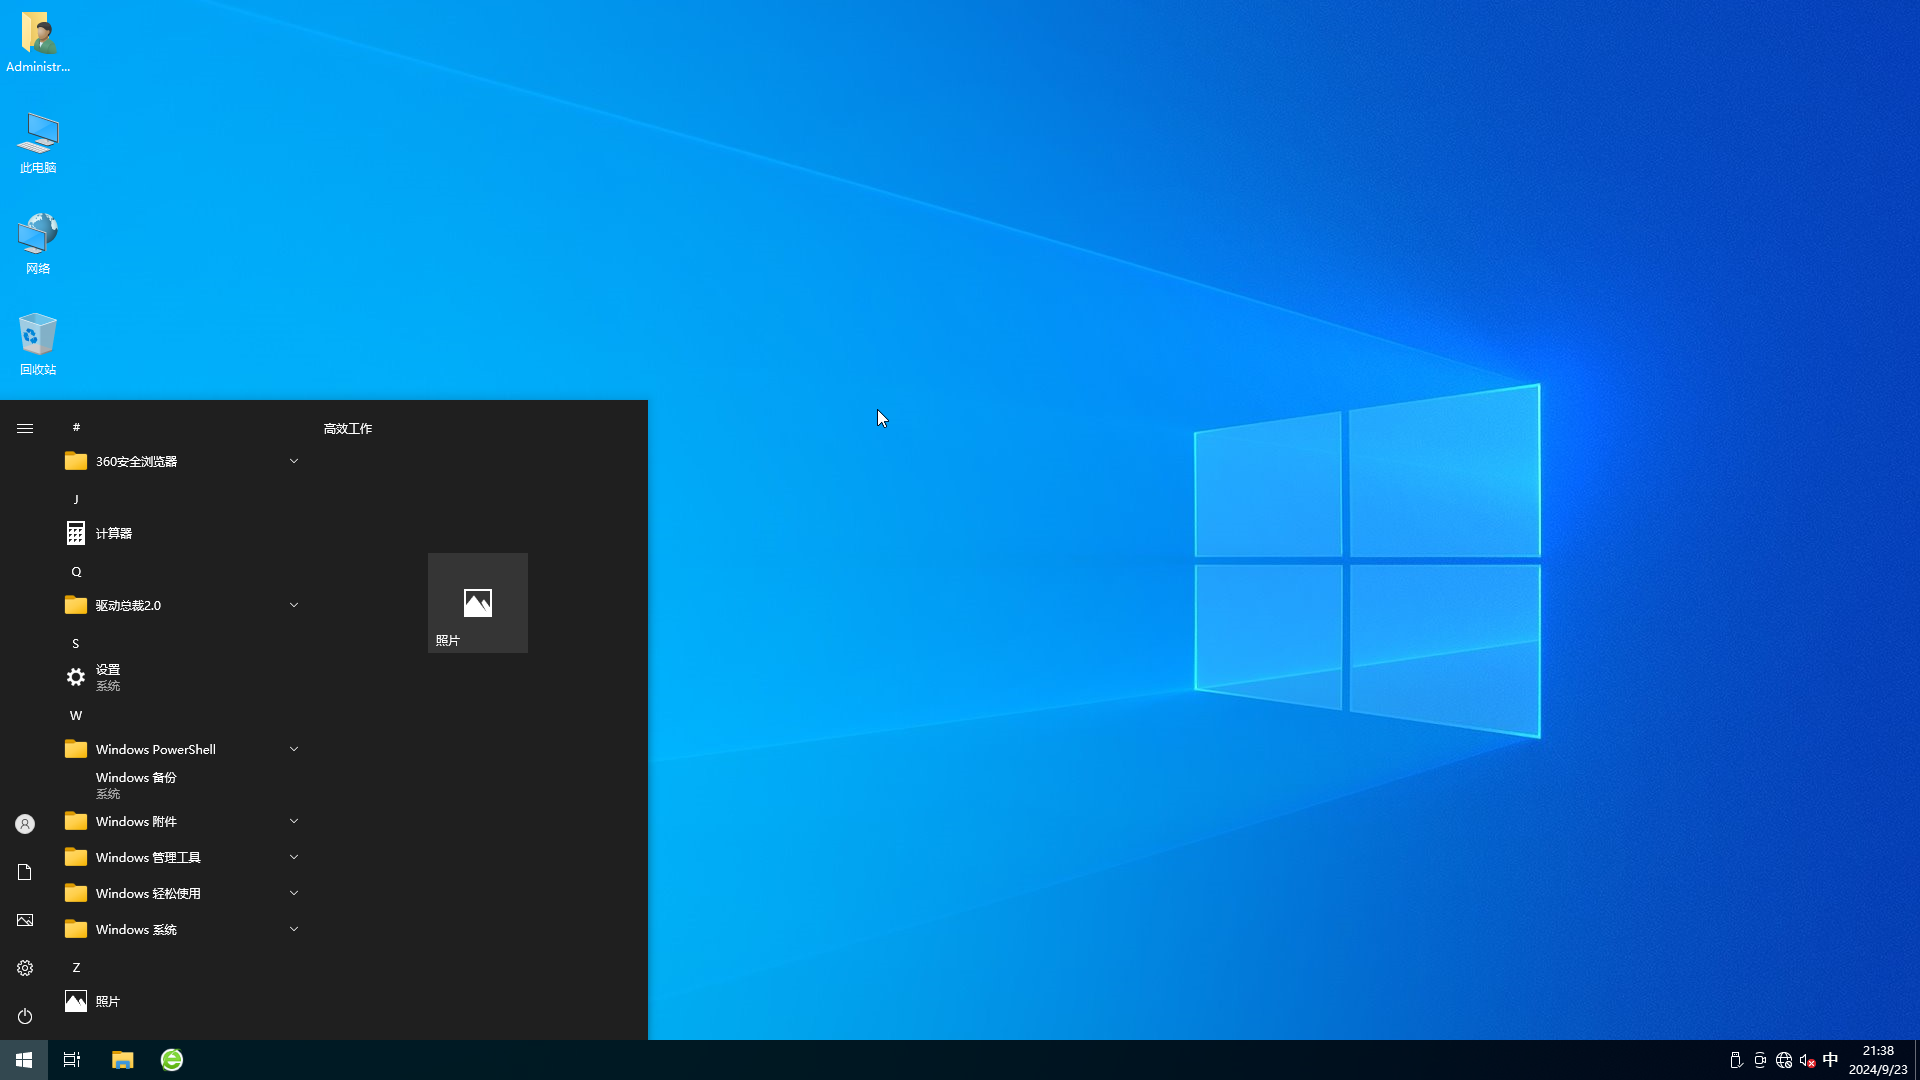Click the muted volume tray icon
This screenshot has height=1080, width=1920.
(1807, 1060)
